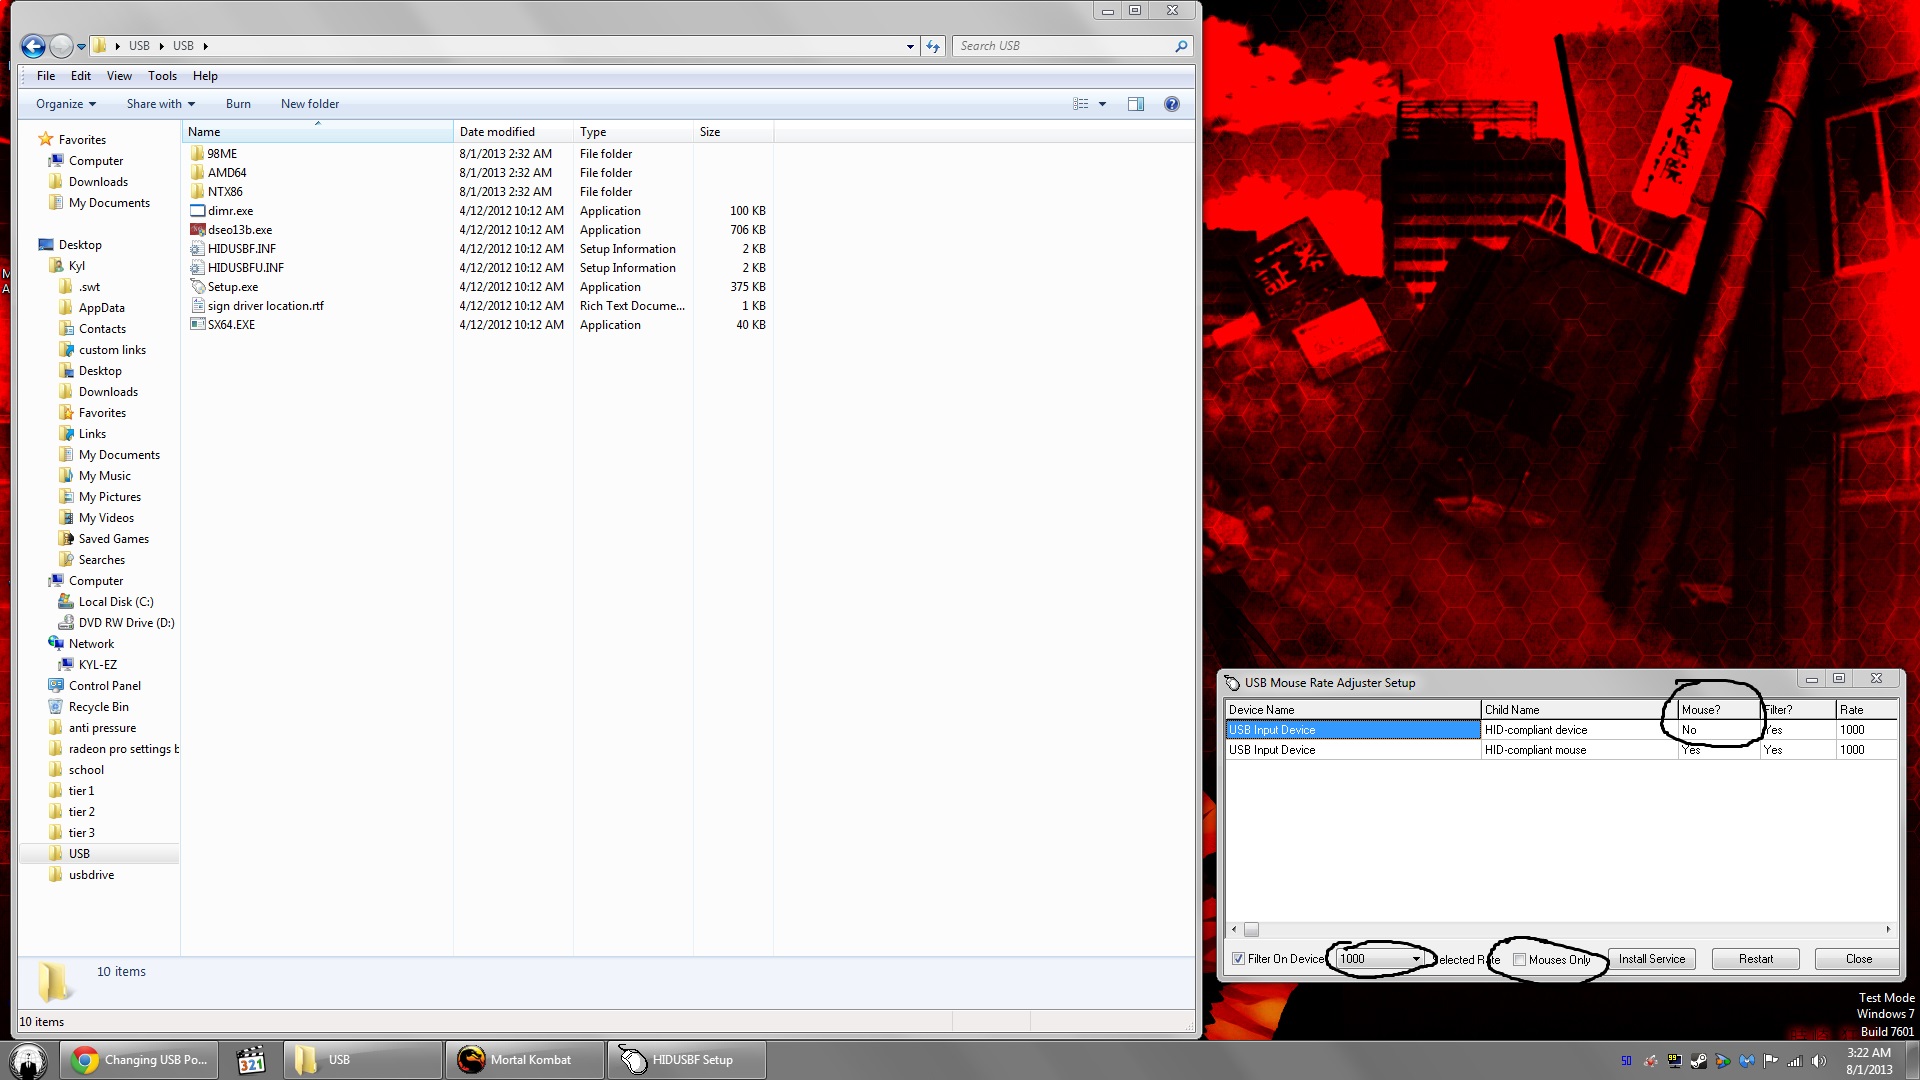Click the device list horizontal scrollbar
This screenshot has height=1080, width=1920.
pos(1560,930)
